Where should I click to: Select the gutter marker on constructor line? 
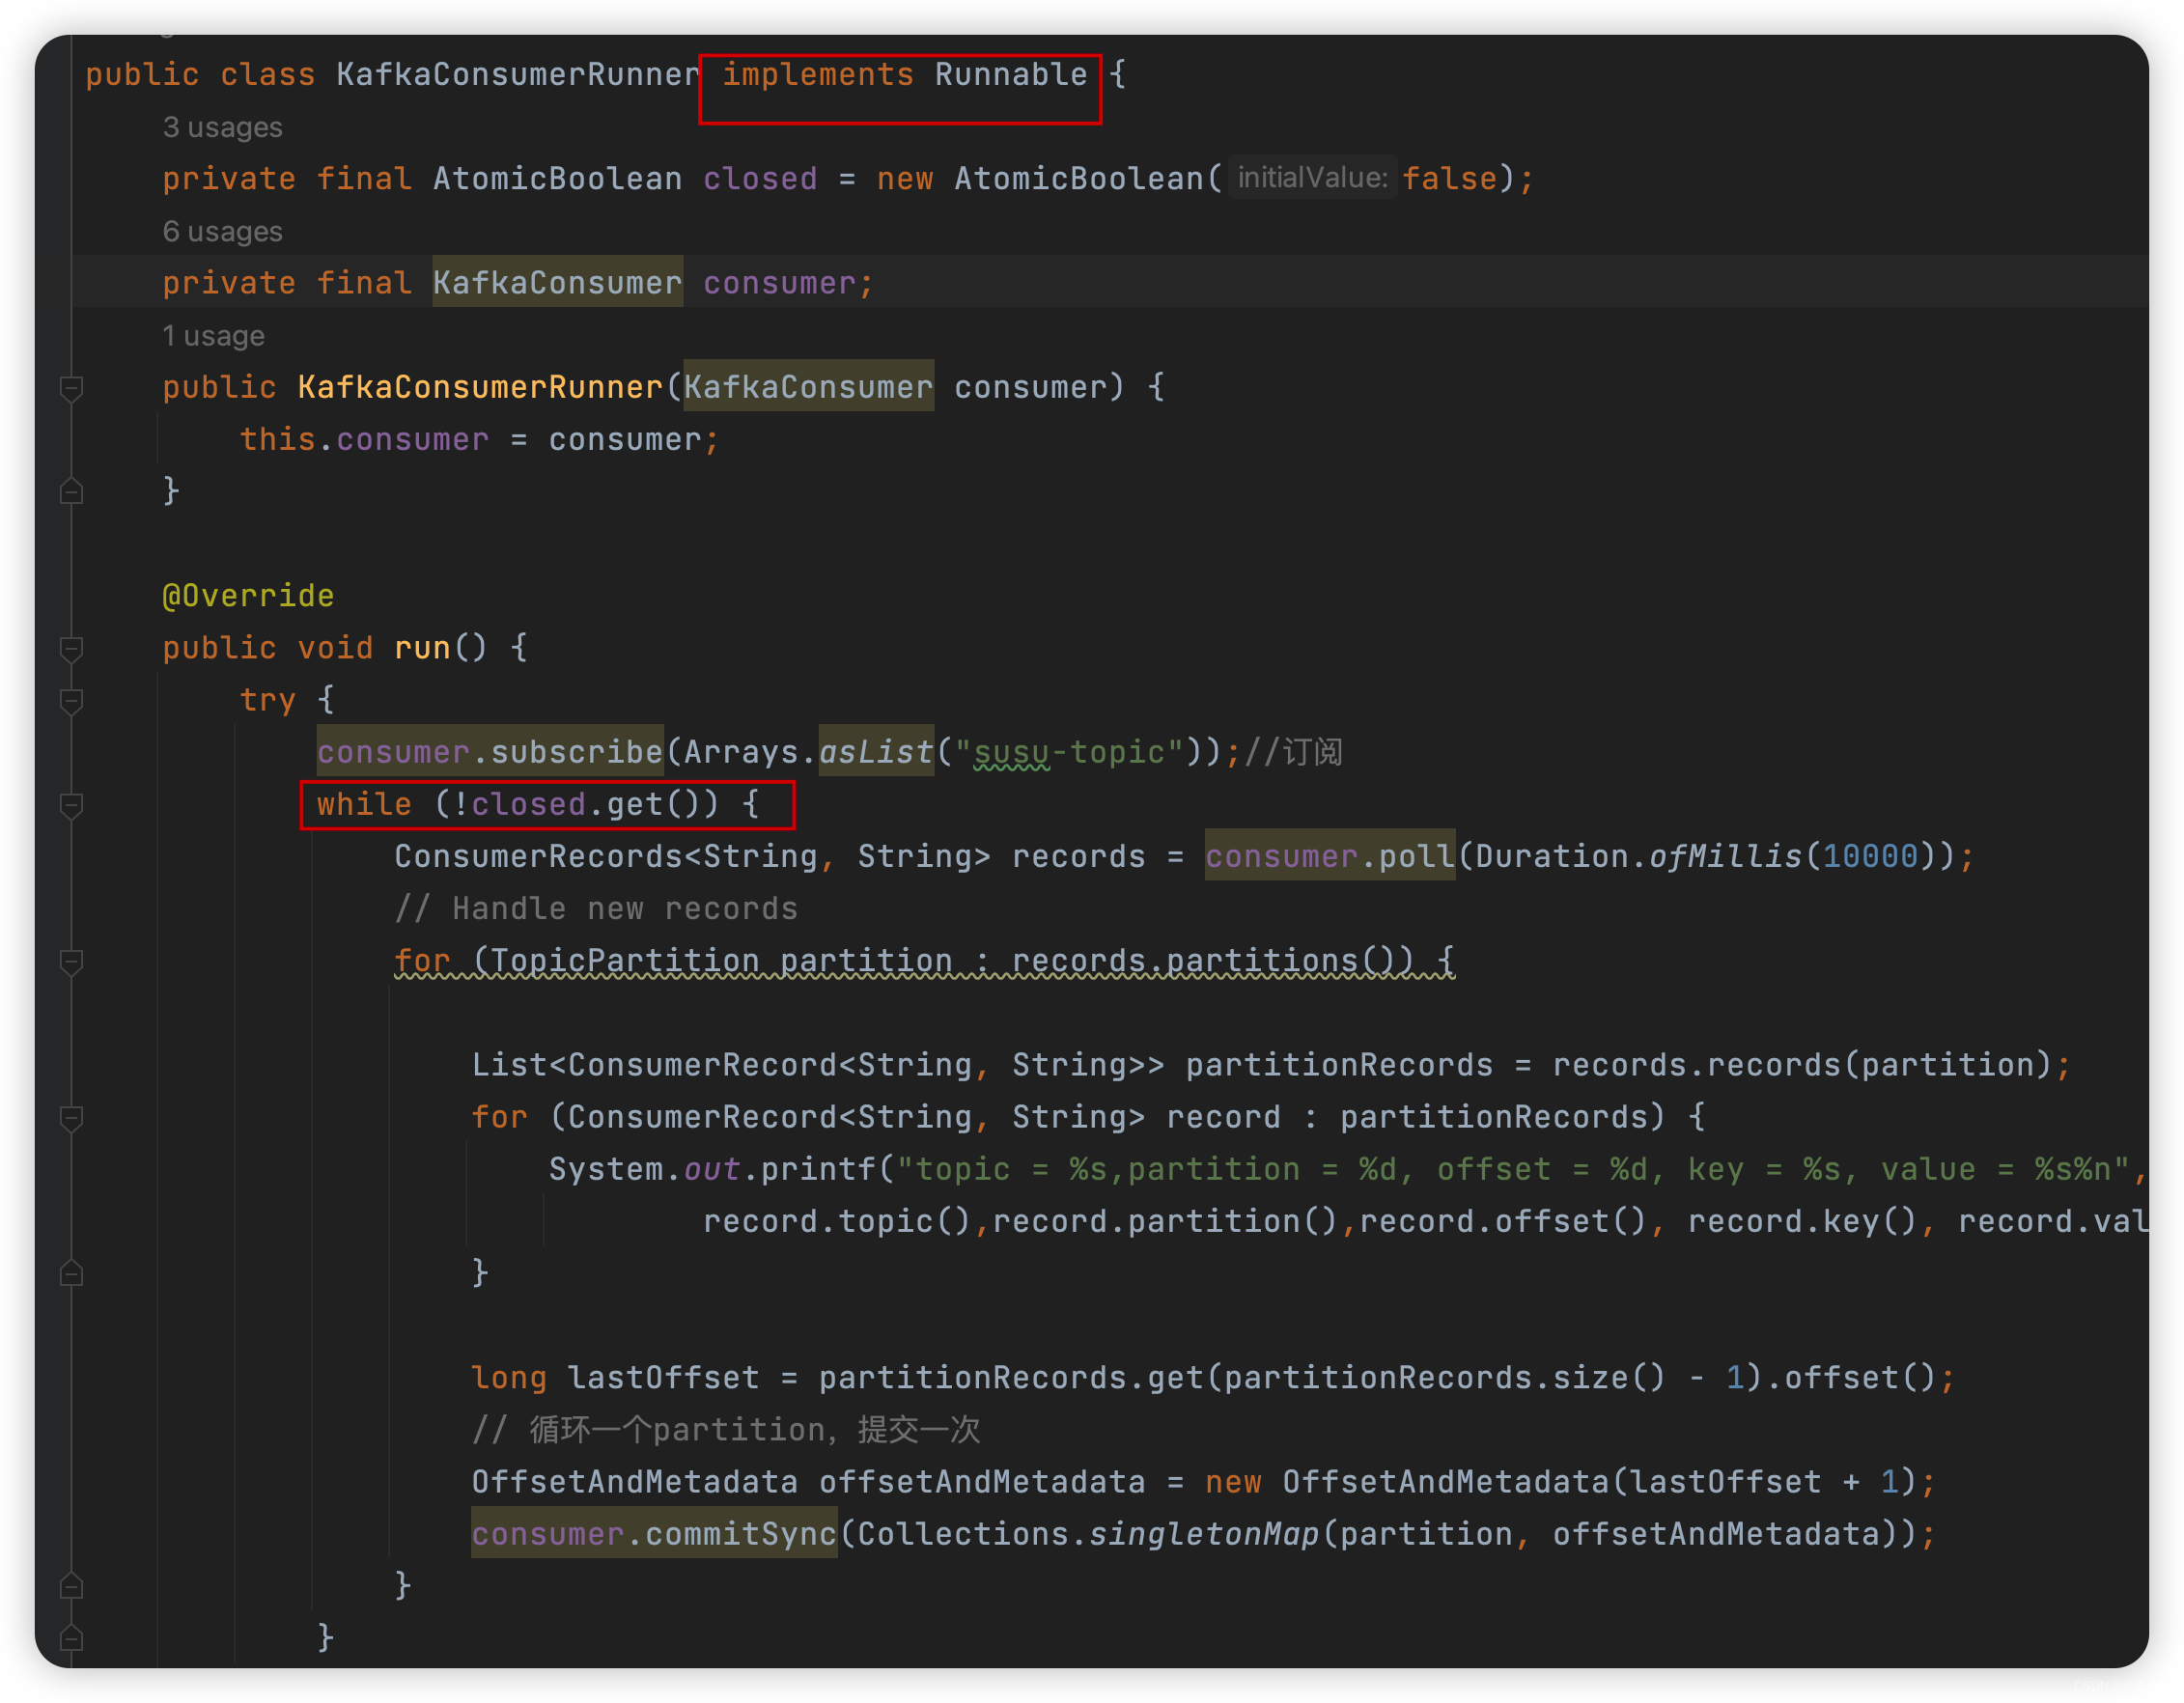(x=70, y=384)
